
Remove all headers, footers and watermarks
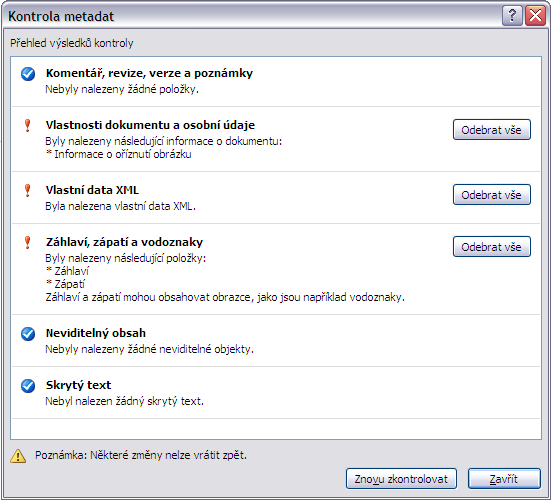tap(491, 246)
